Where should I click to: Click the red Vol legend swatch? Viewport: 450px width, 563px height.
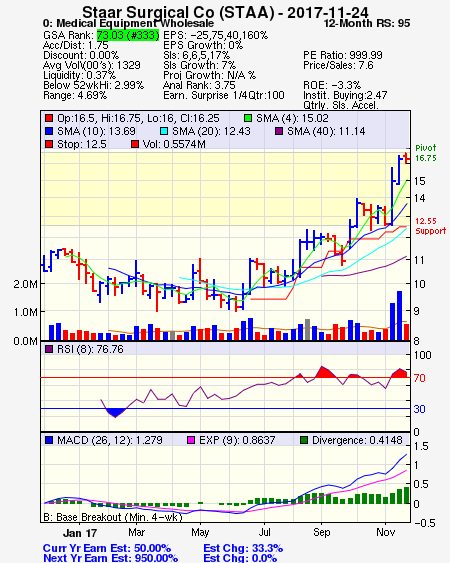tap(135, 144)
